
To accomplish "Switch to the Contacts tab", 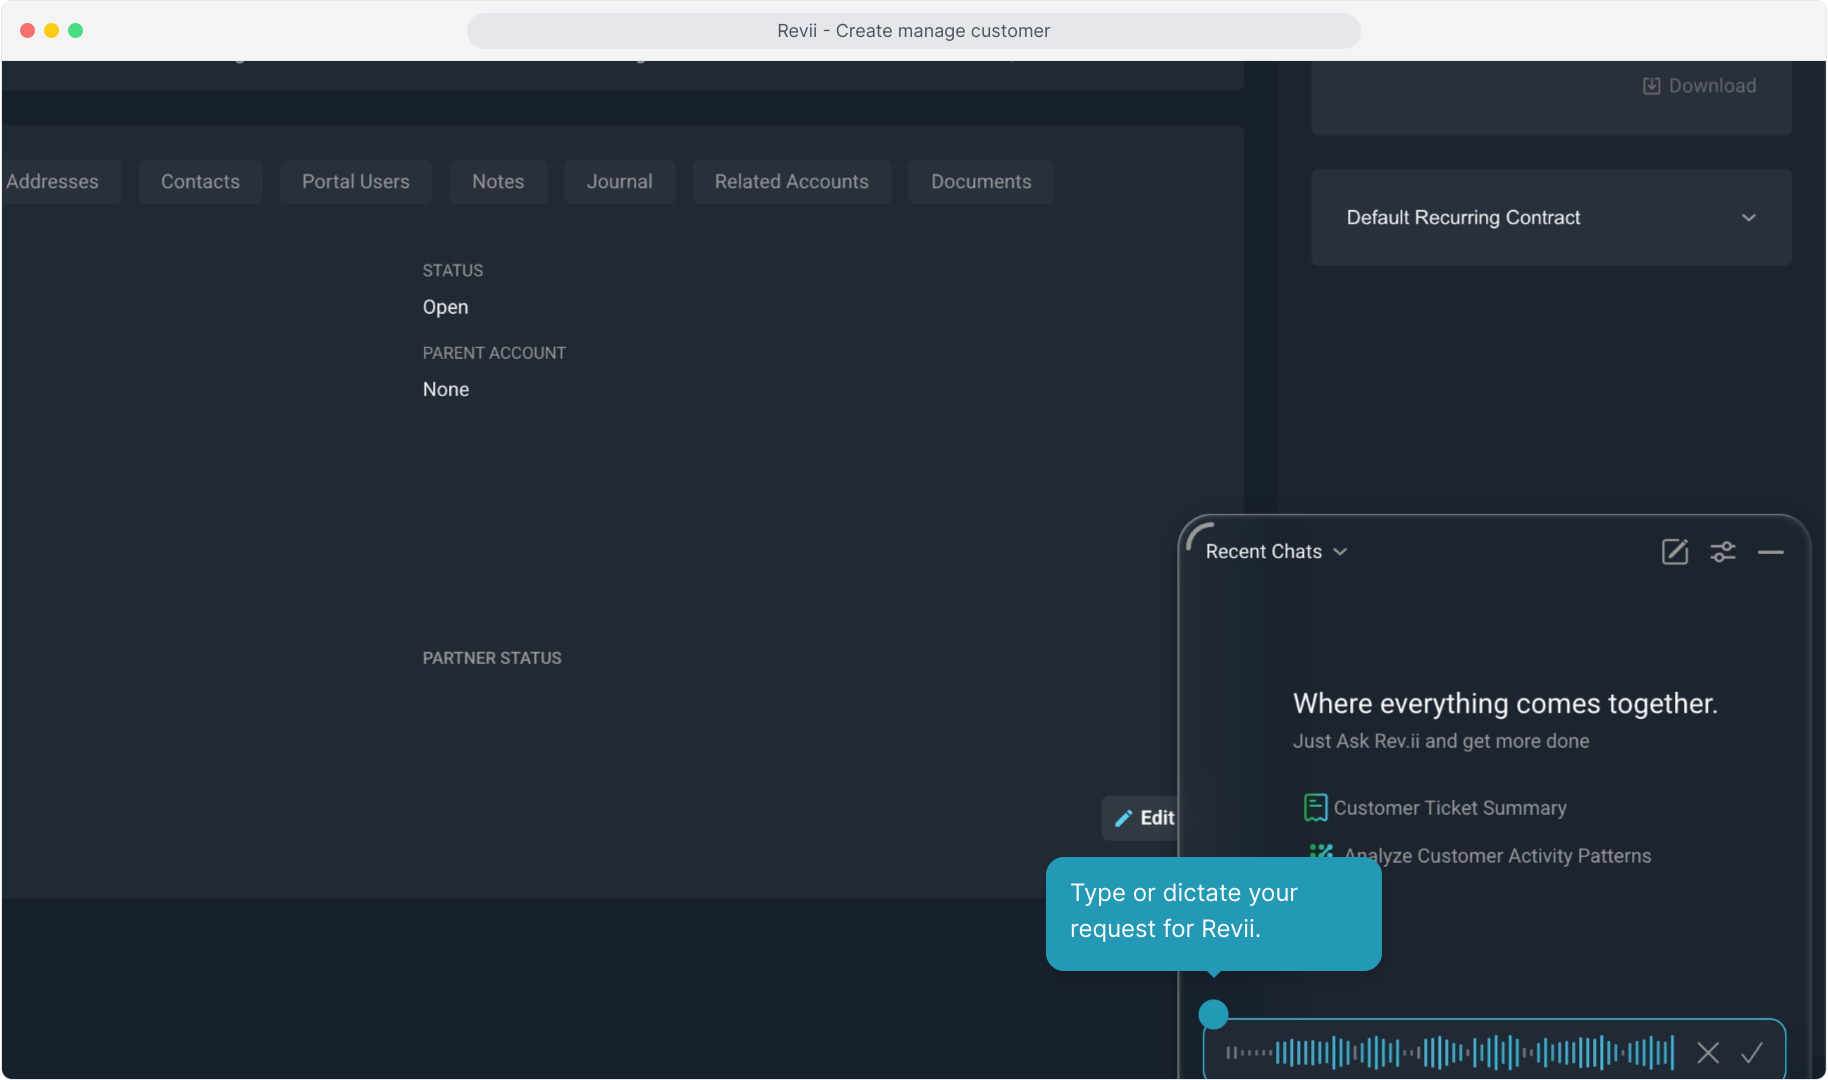I will pyautogui.click(x=200, y=182).
